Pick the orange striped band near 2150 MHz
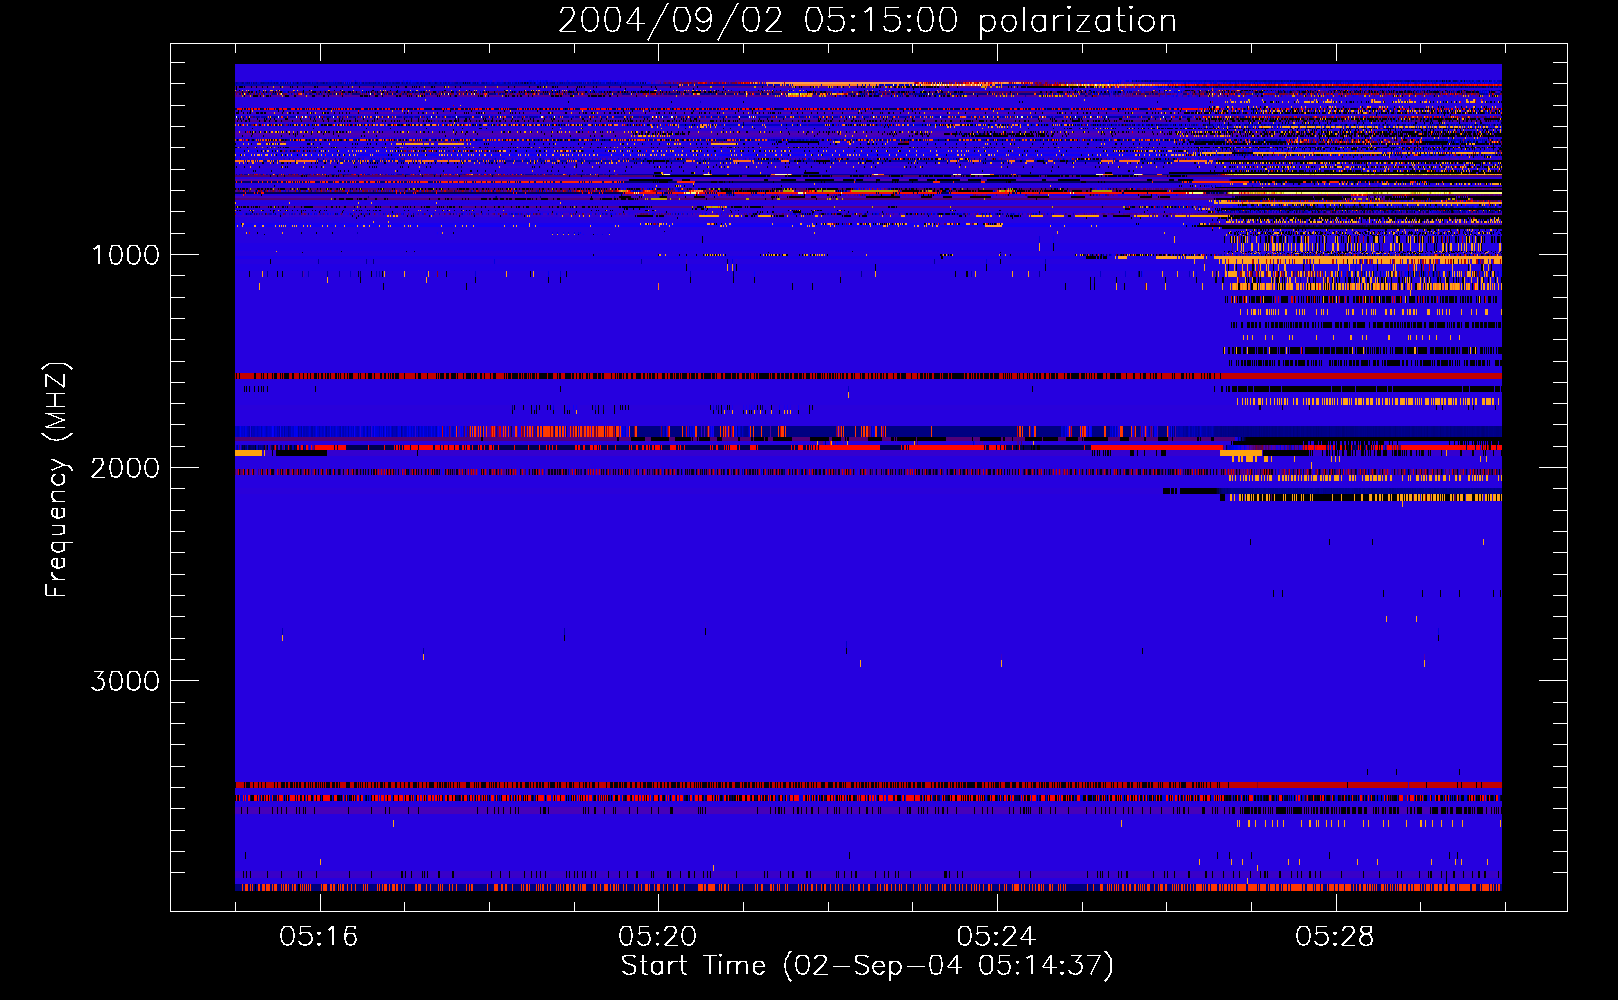Screen dimensions: 1618x1000 [1365, 497]
